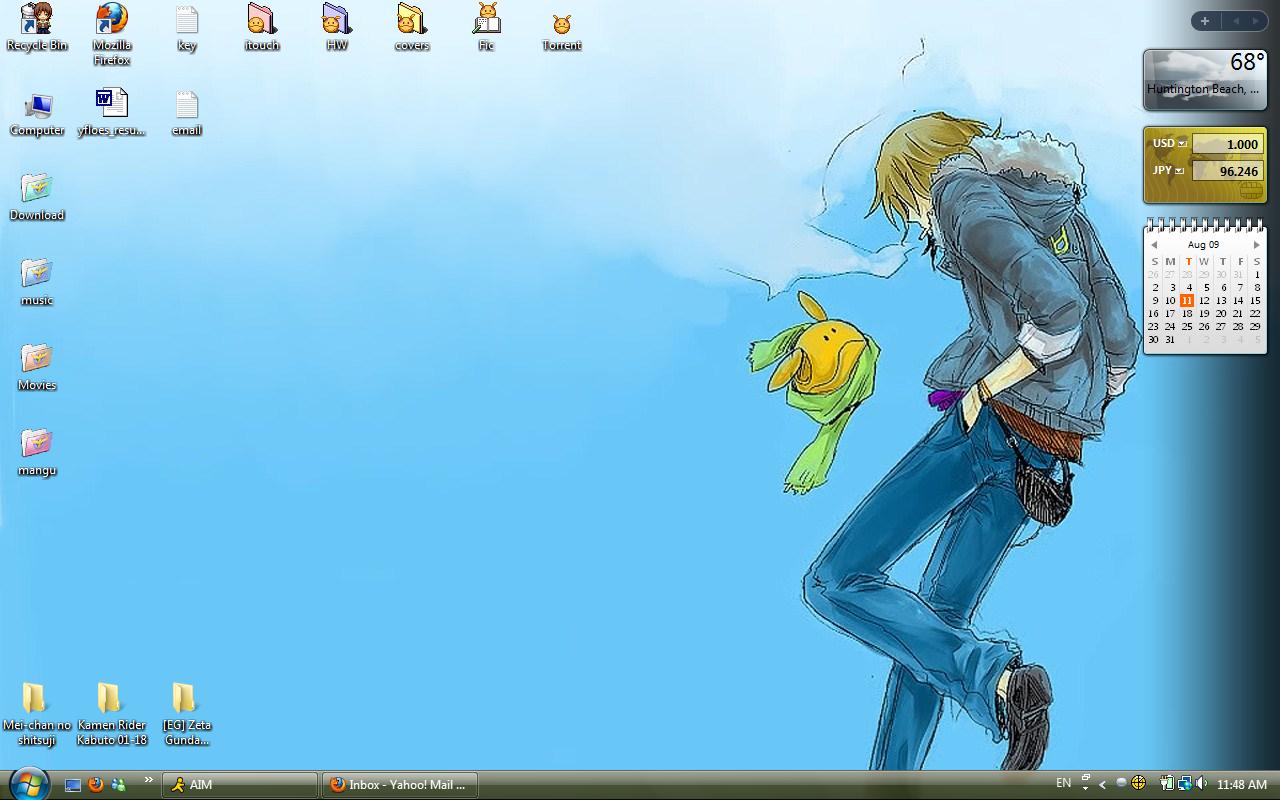1280x800 pixels.
Task: Select the covers folder icon
Action: (412, 27)
